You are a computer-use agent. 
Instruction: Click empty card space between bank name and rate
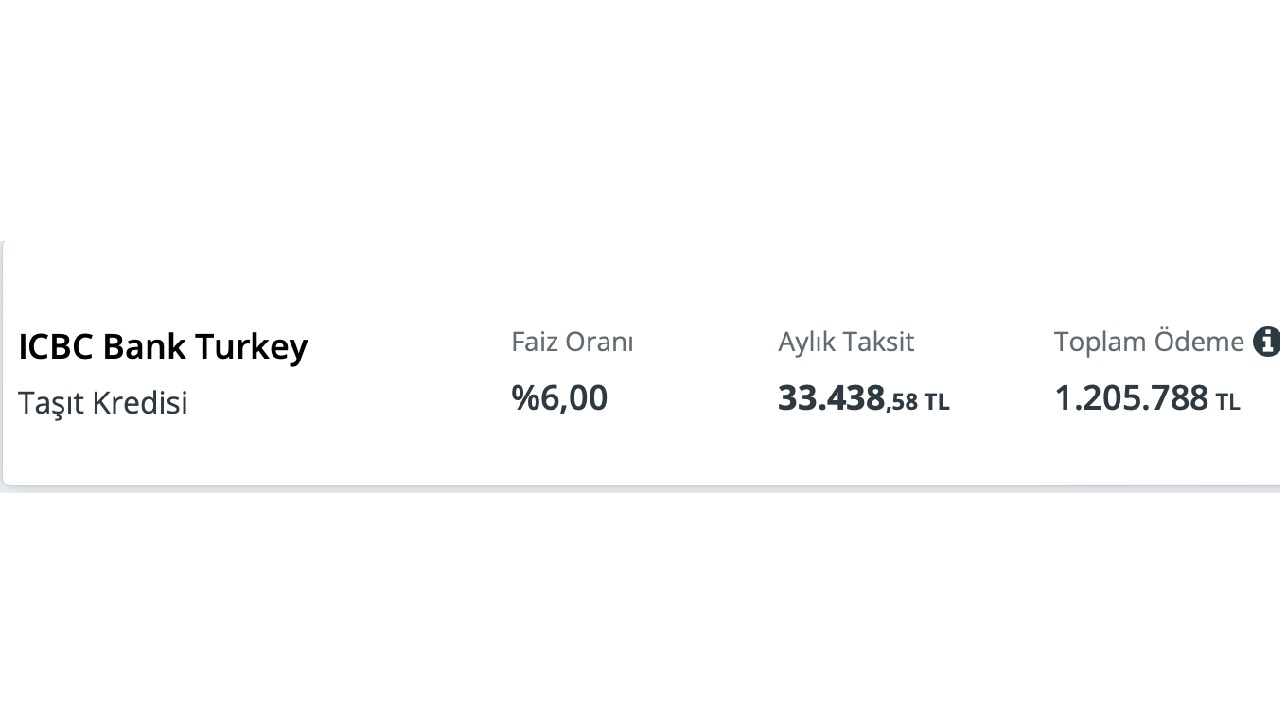point(410,370)
